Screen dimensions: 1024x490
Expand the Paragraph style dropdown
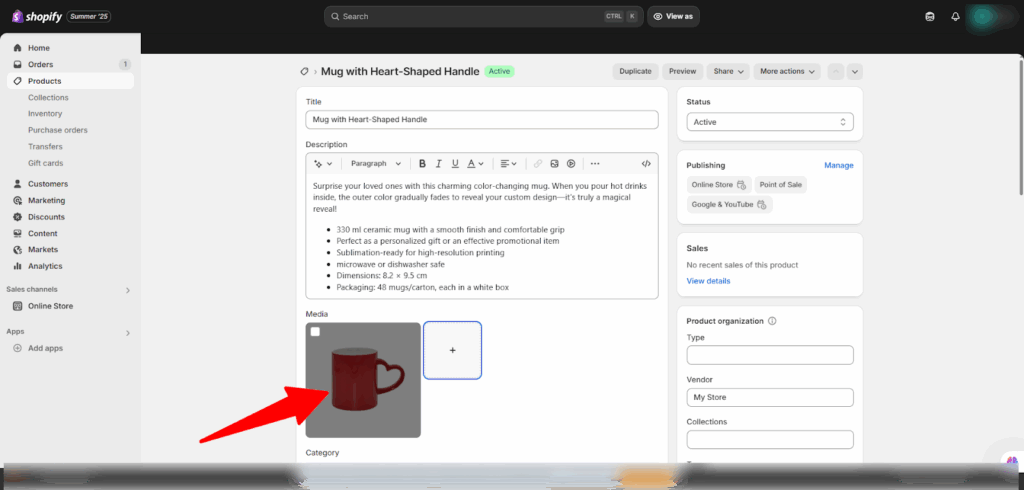click(376, 164)
